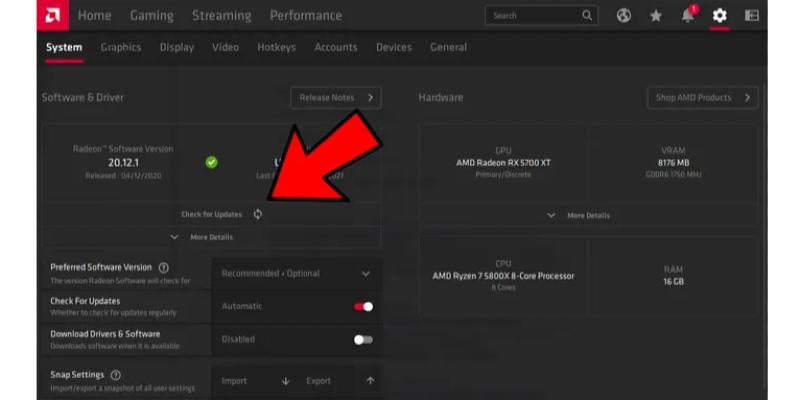Open the General settings tab
800x400 pixels.
tap(448, 47)
